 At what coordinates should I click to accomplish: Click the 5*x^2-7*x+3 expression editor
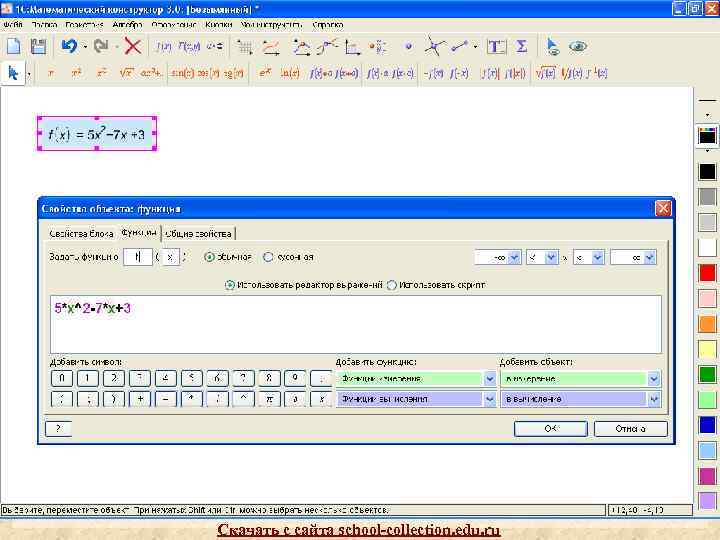coord(356,324)
